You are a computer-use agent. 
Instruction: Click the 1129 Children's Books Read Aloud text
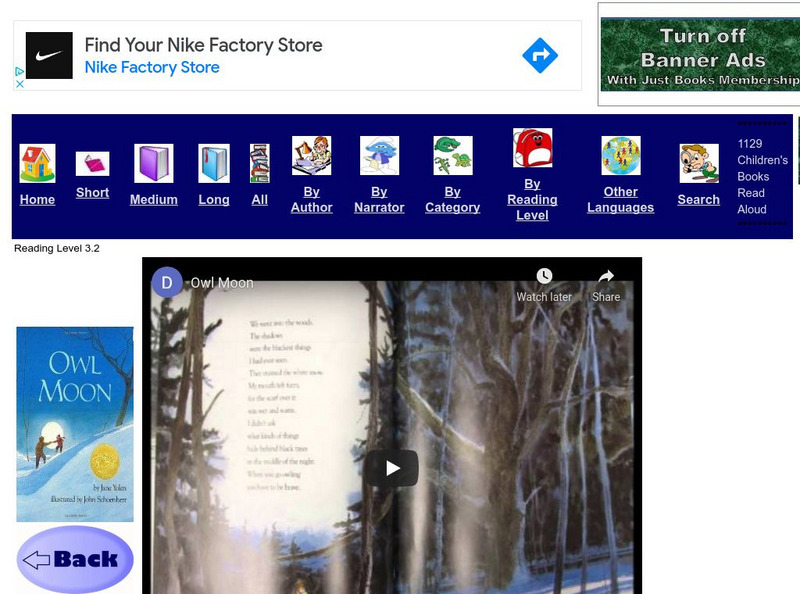762,177
